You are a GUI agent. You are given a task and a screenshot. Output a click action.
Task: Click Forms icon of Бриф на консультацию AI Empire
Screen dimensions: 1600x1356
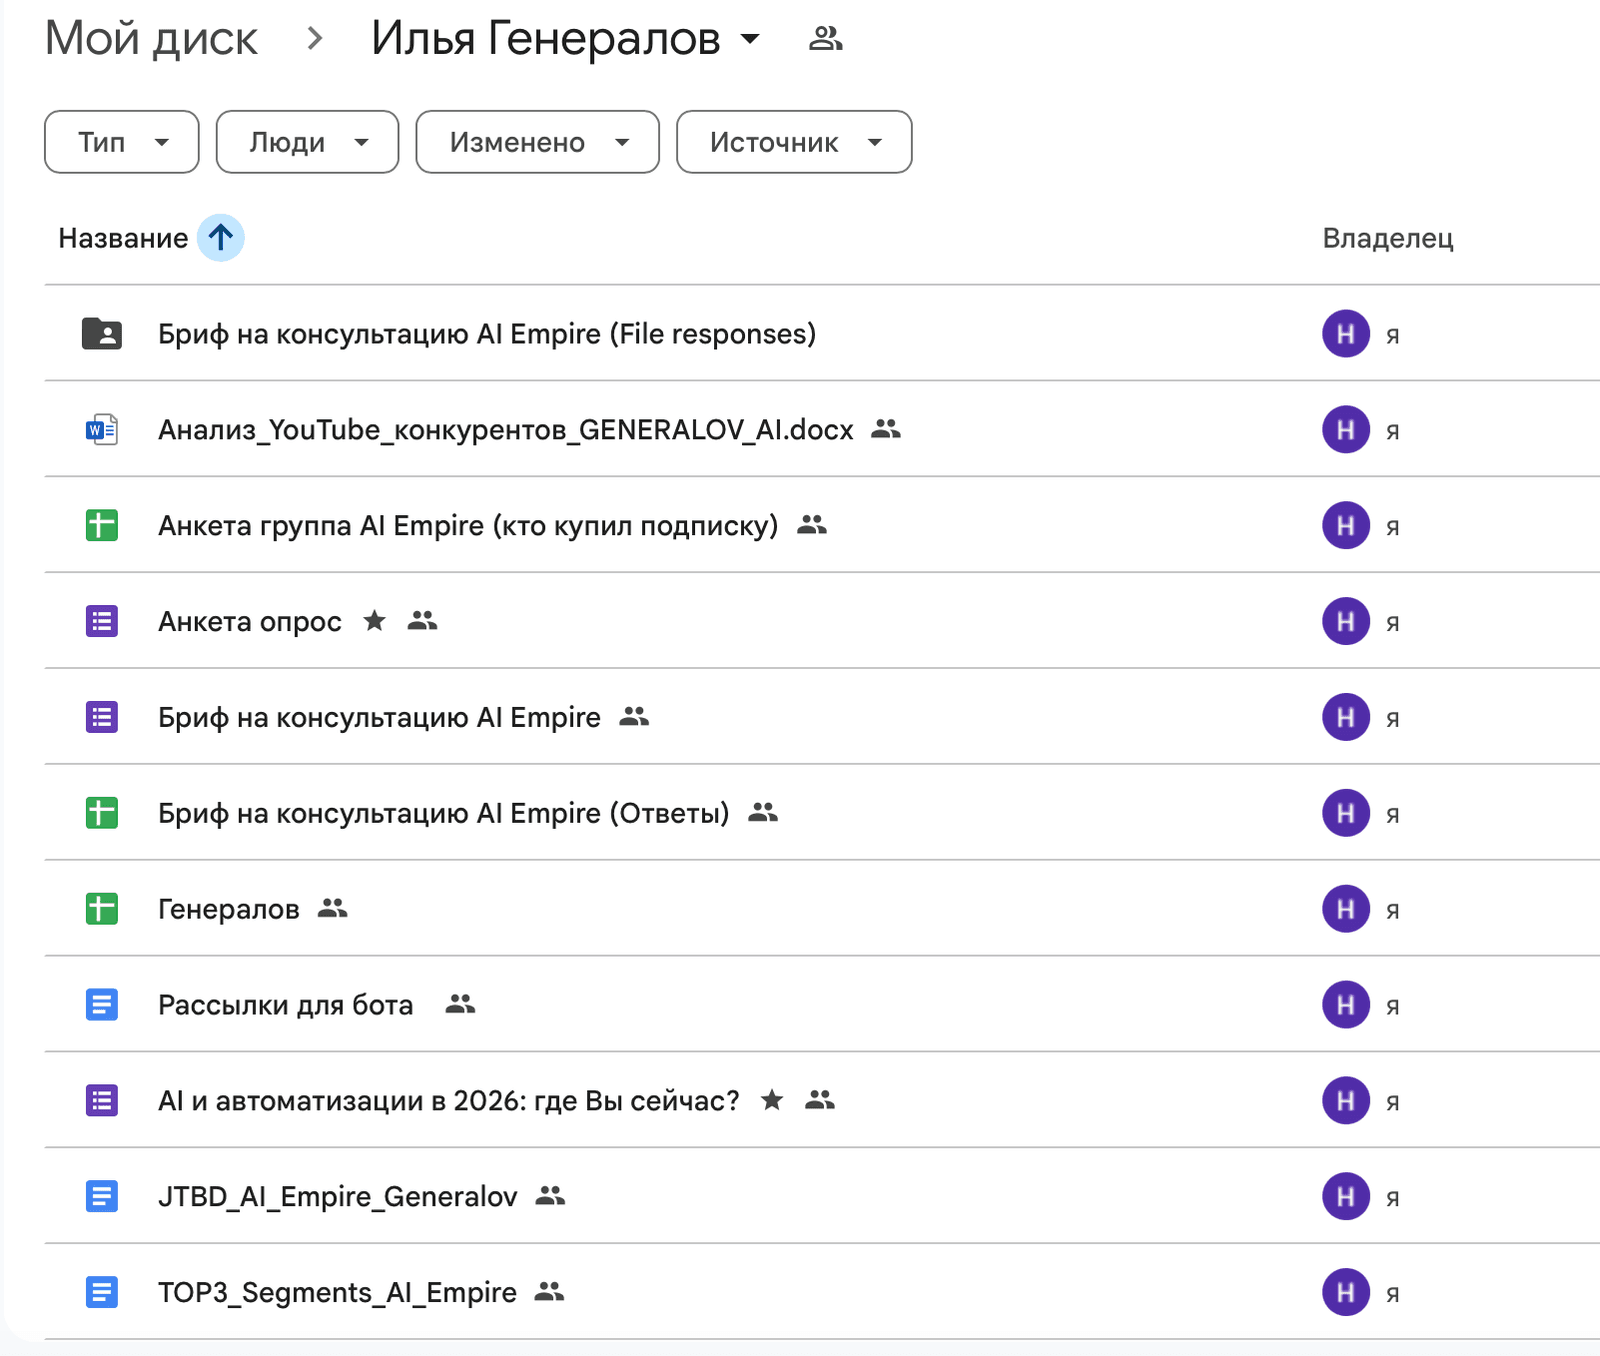point(102,717)
